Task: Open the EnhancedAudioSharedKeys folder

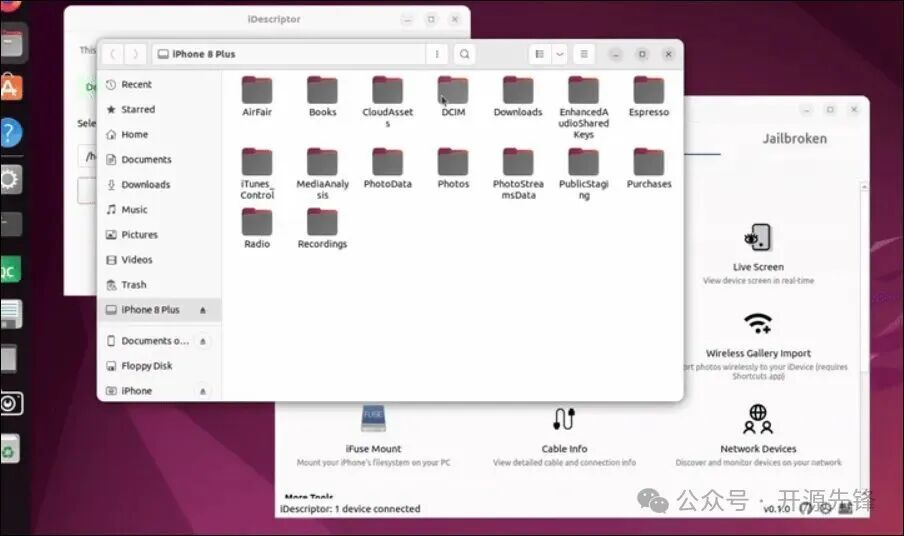Action: pos(583,107)
